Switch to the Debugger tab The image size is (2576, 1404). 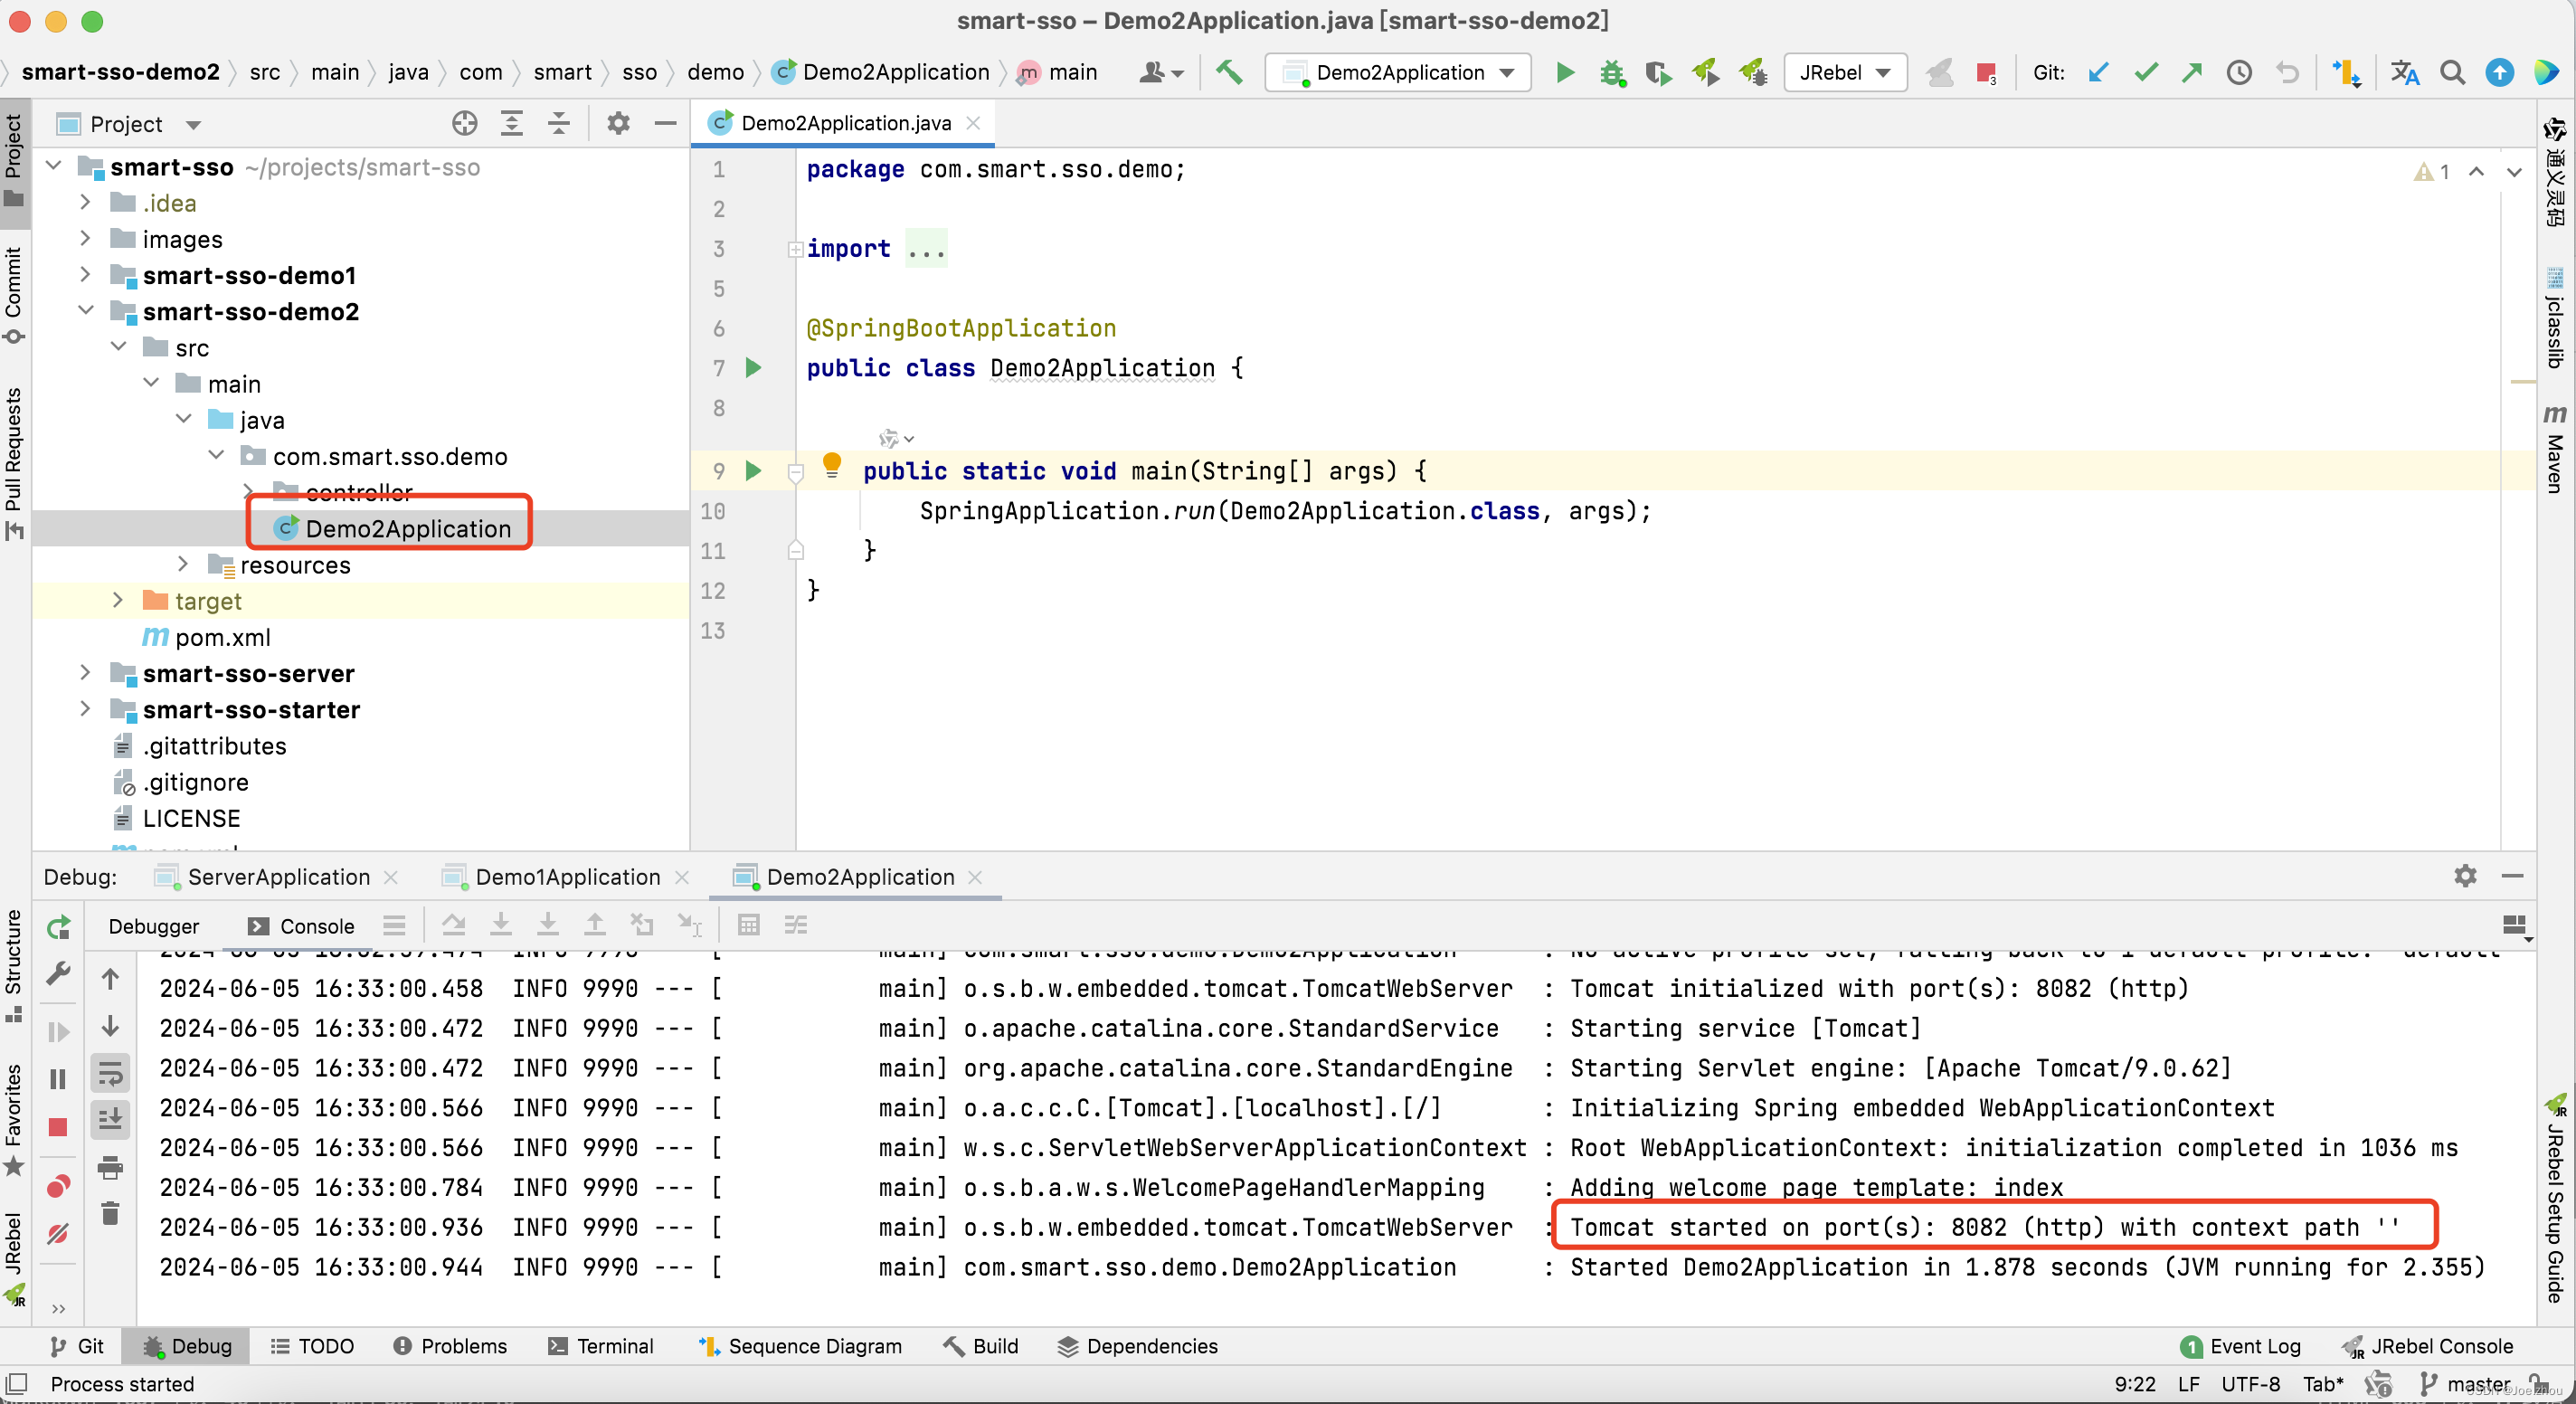pyautogui.click(x=154, y=926)
